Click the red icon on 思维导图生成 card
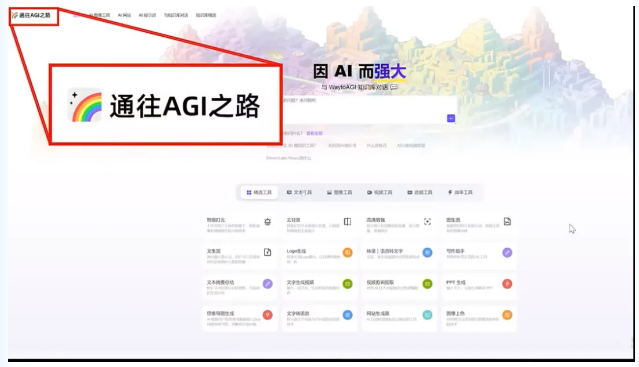Viewport: 639px width, 367px height. [268, 315]
